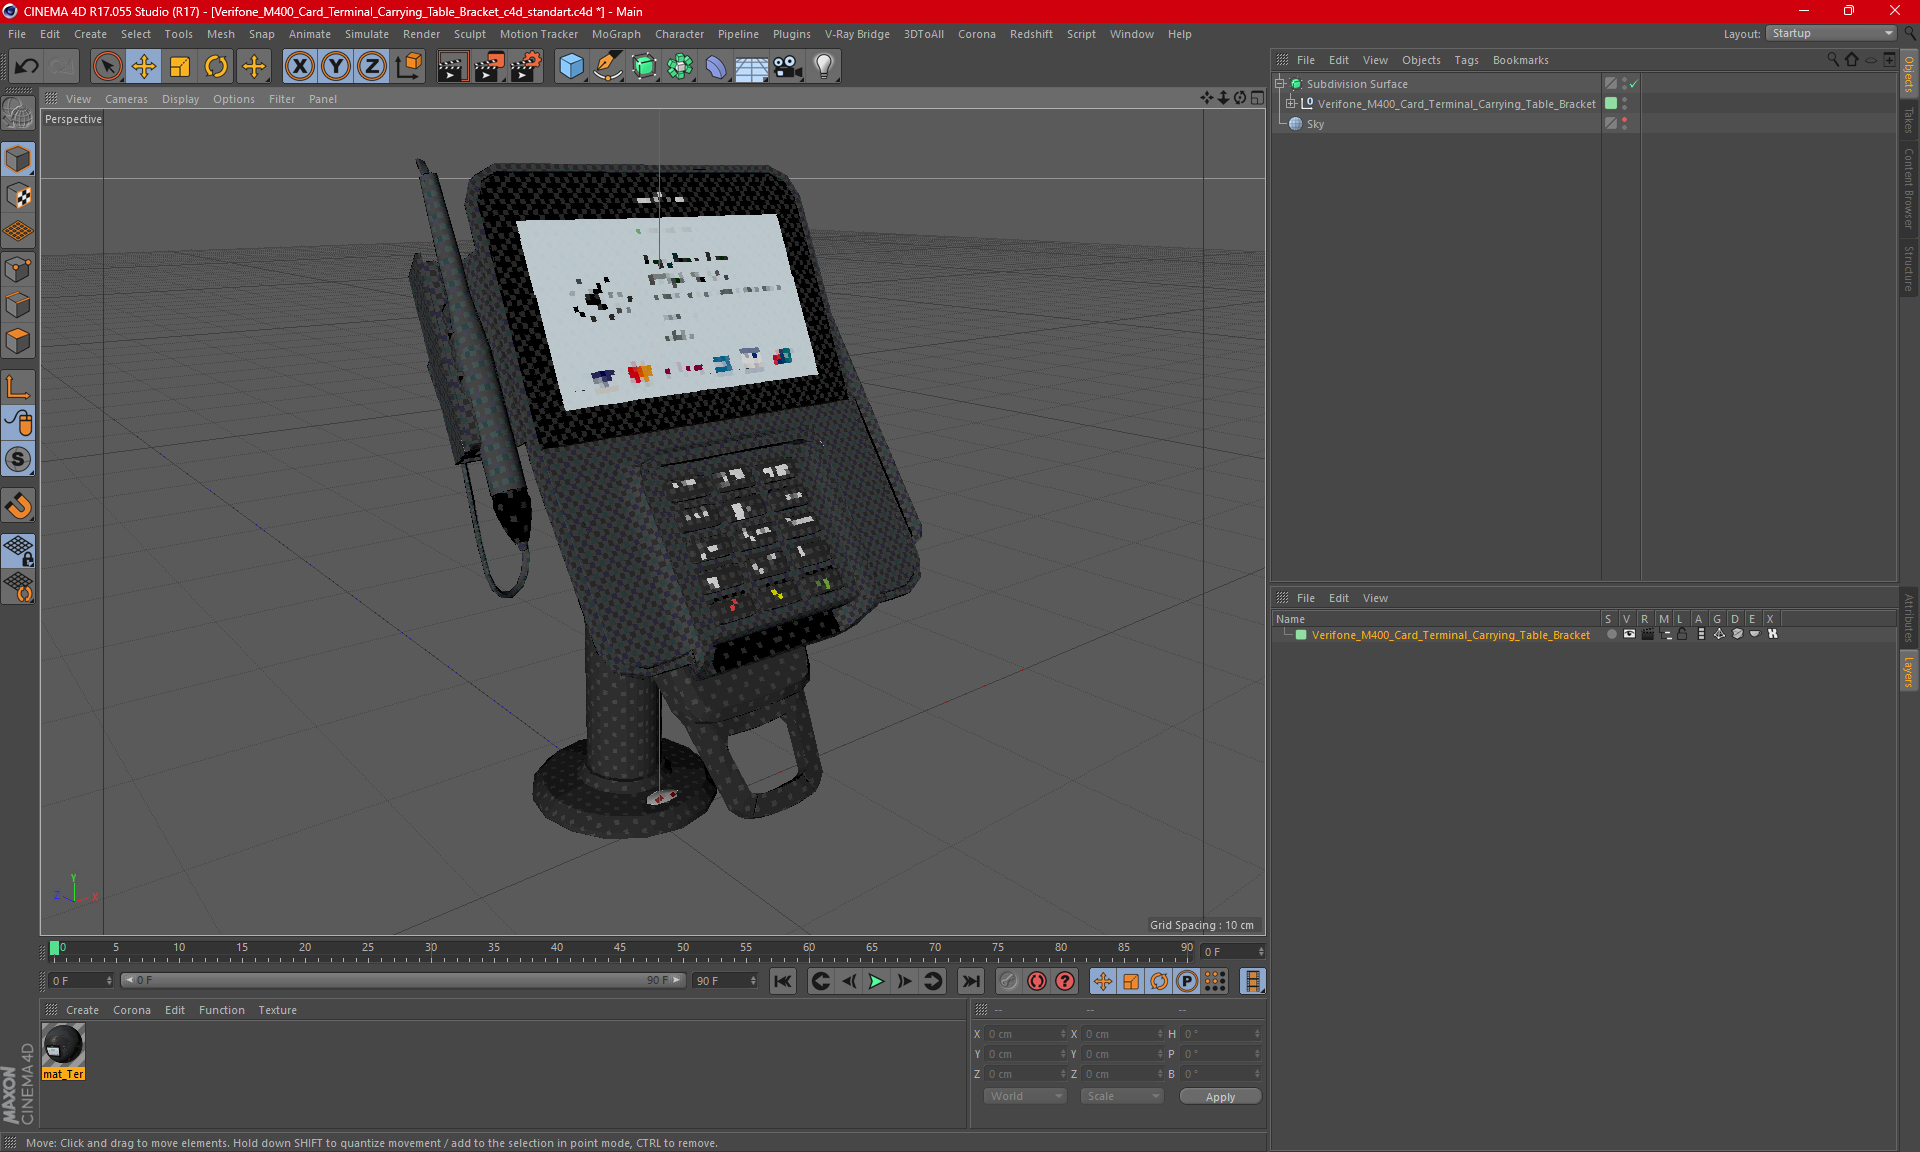
Task: Open the Object Manager Tags menu
Action: pos(1466,60)
